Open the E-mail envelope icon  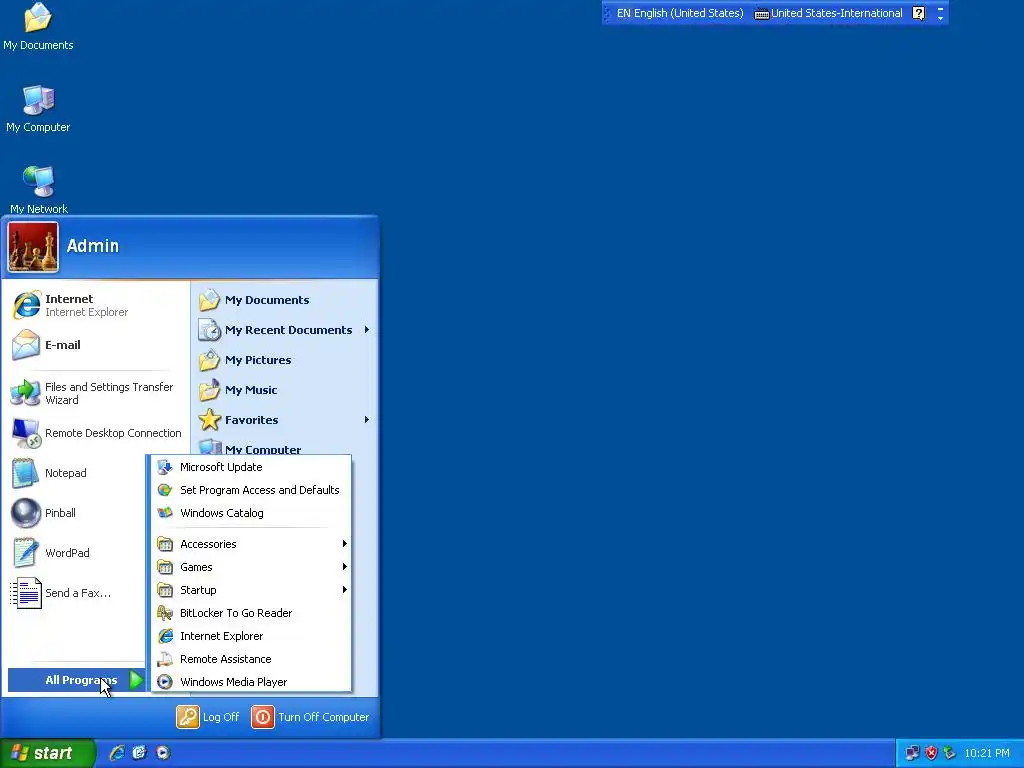point(26,345)
